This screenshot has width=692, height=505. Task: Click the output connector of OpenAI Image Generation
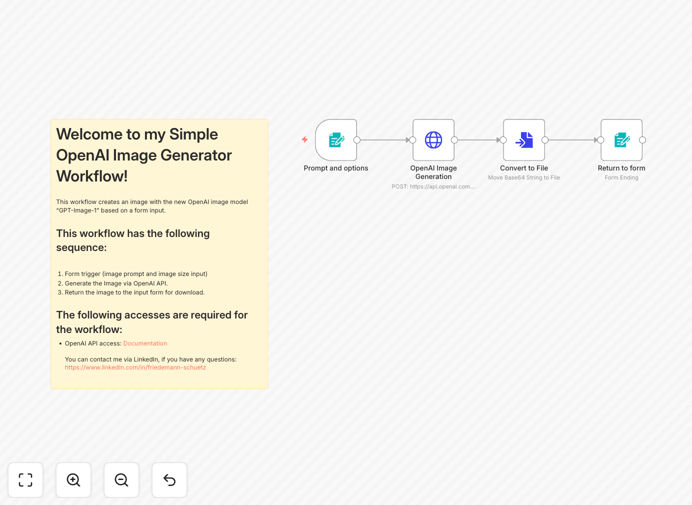coord(455,140)
